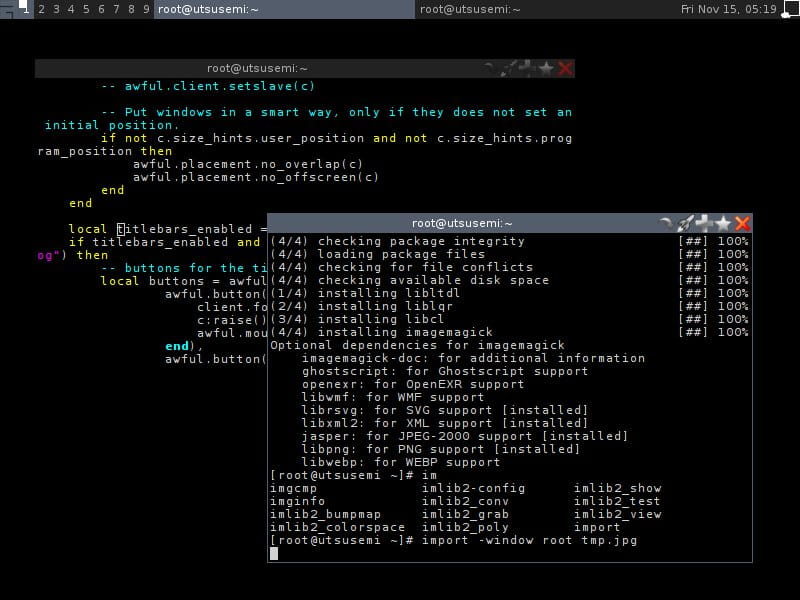800x600 pixels.
Task: Click floating icon on the background terminal titlebar
Action: [491, 68]
